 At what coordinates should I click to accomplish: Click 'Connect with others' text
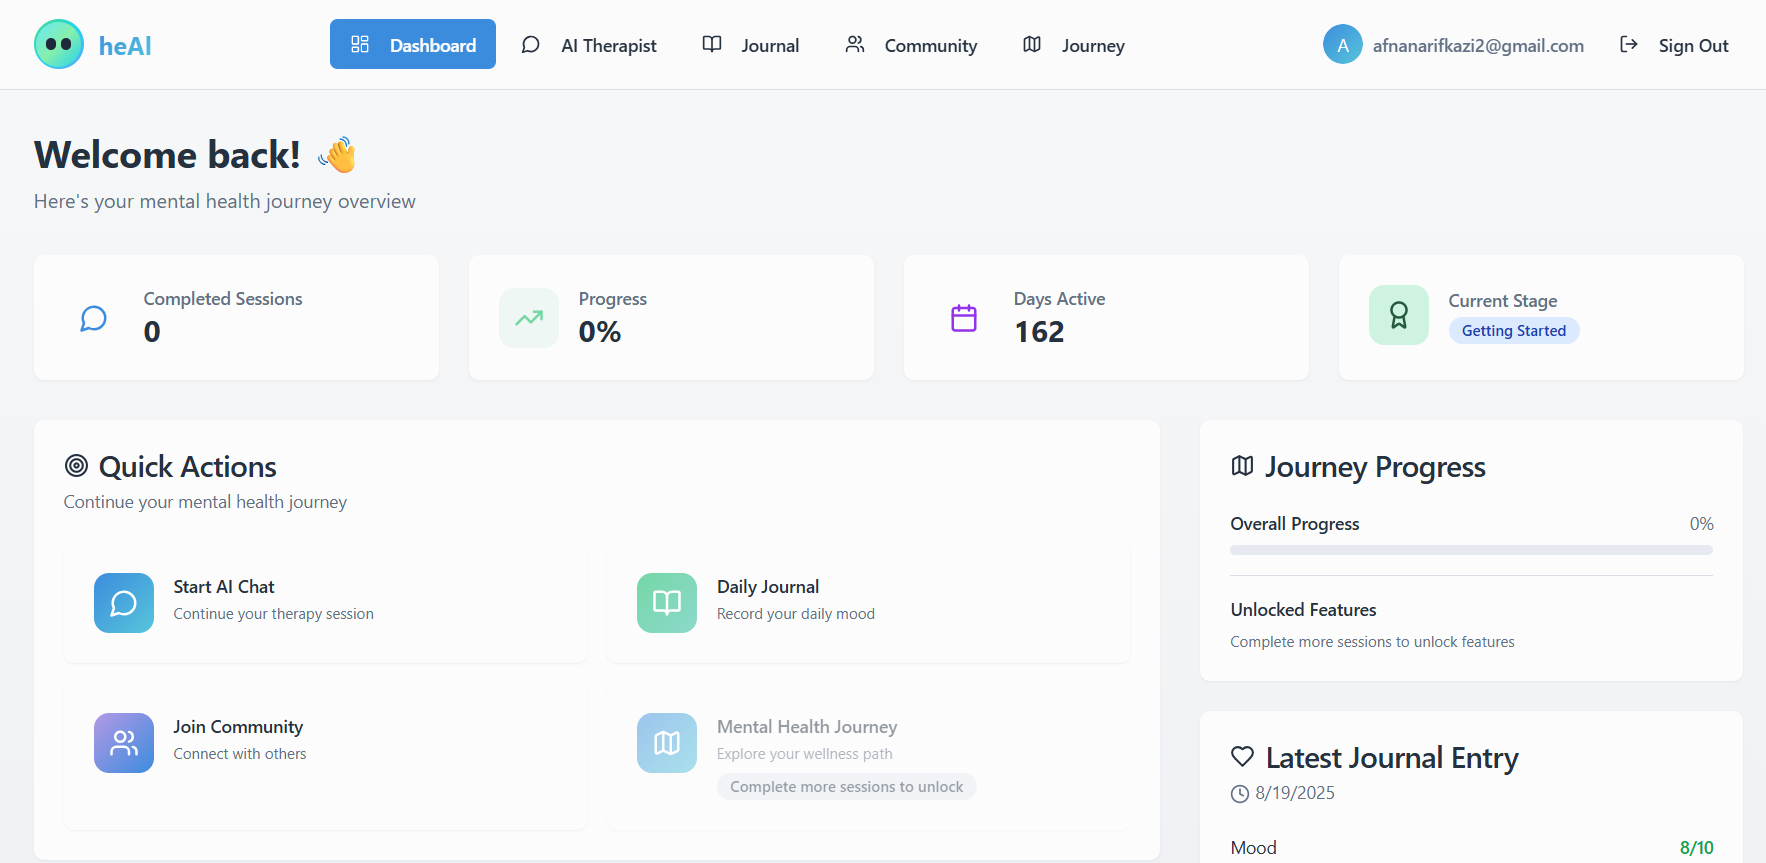click(240, 754)
